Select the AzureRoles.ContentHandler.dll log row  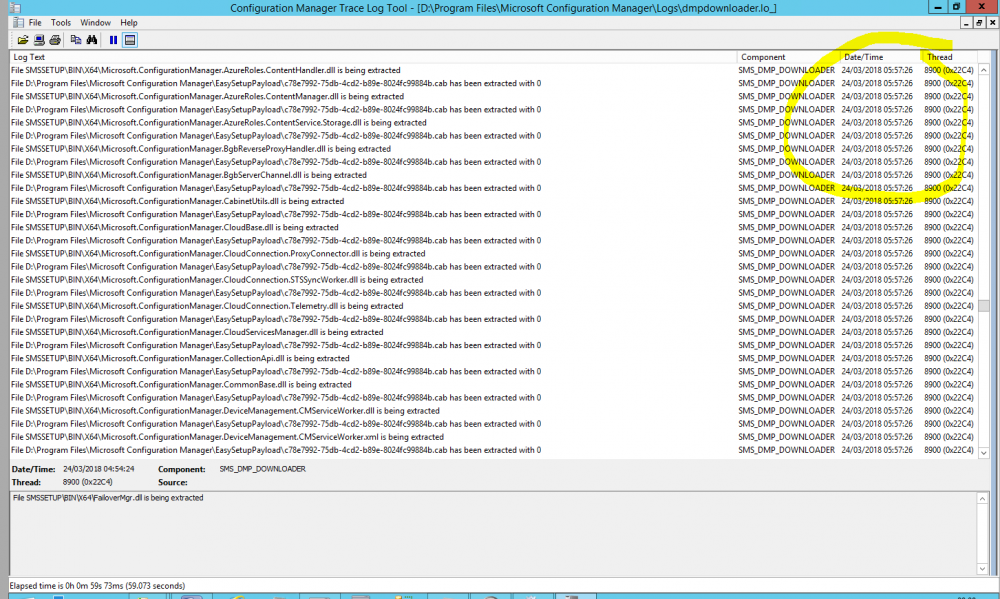(x=492, y=70)
